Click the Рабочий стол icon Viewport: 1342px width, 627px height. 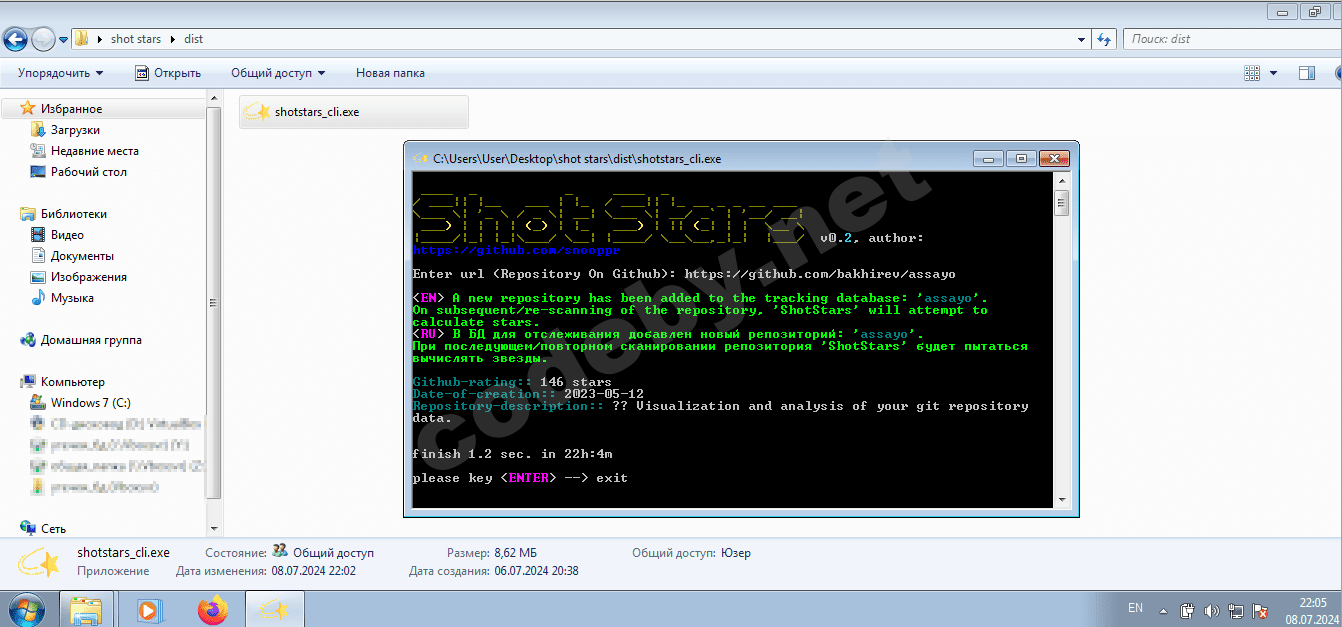pyautogui.click(x=39, y=172)
